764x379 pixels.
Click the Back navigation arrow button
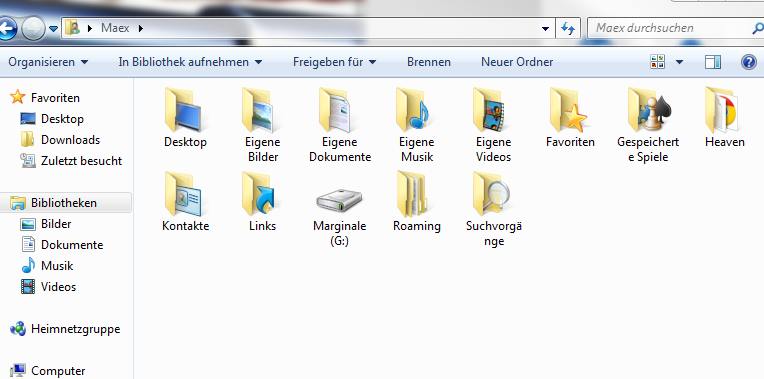7,28
